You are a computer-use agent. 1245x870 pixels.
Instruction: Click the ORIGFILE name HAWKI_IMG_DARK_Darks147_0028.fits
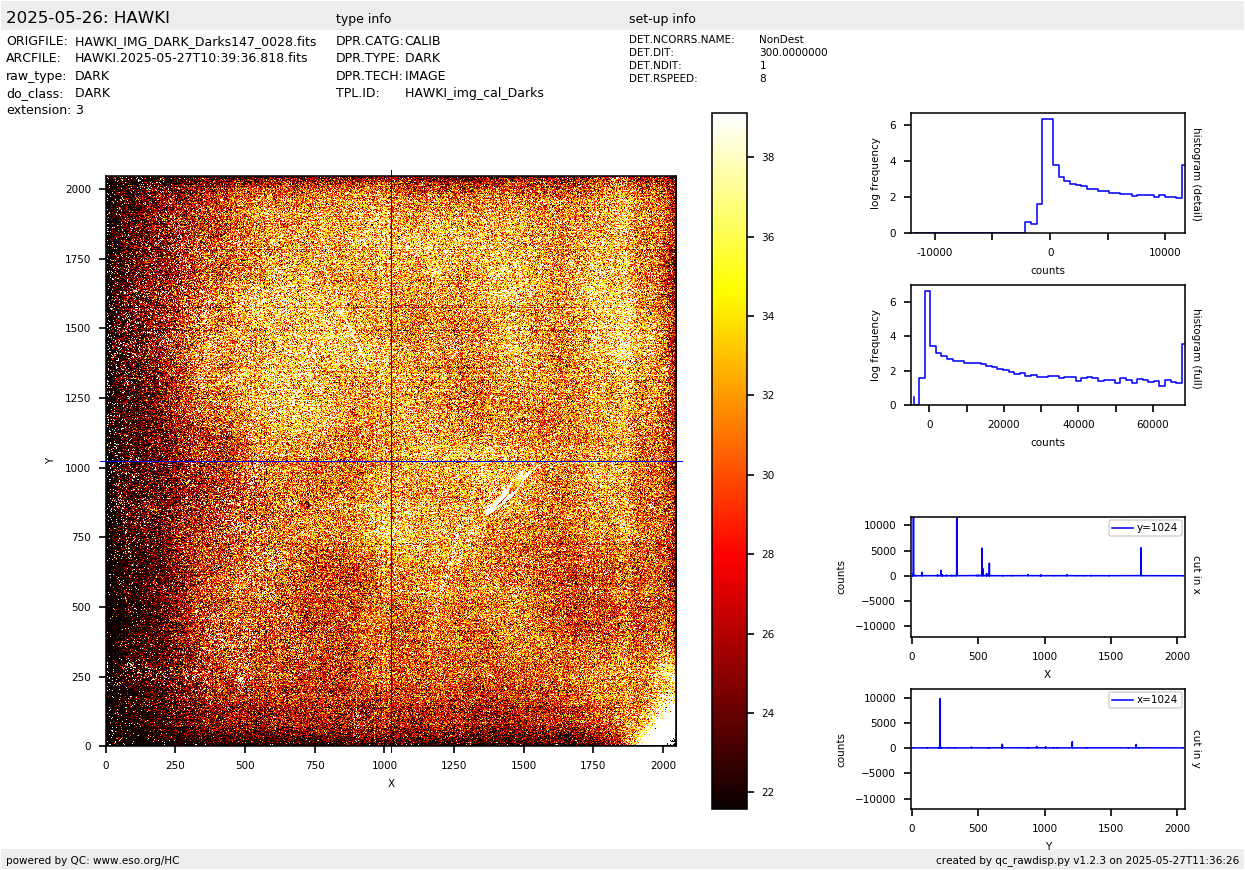tap(195, 42)
